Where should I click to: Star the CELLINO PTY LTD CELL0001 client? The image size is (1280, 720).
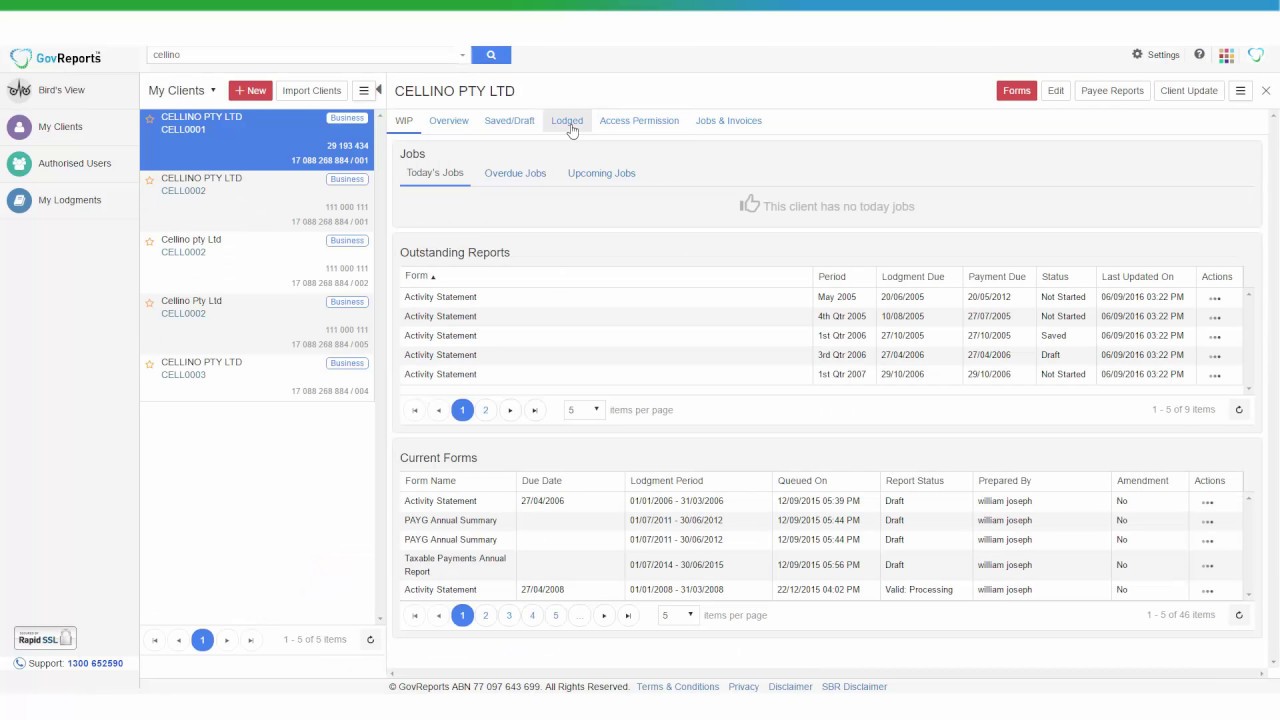coord(150,119)
